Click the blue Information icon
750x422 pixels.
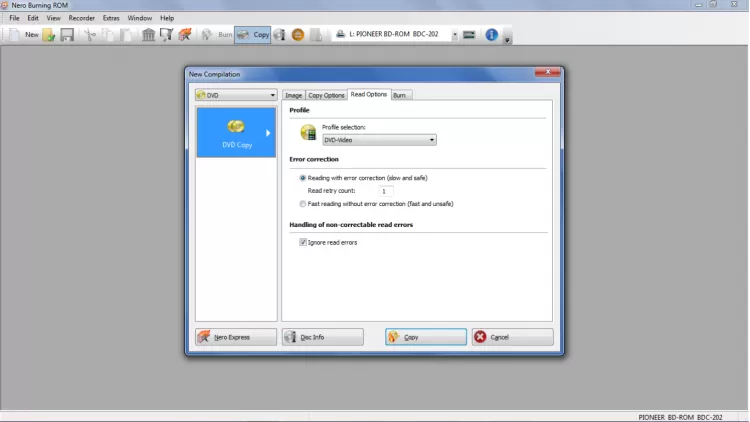[491, 34]
